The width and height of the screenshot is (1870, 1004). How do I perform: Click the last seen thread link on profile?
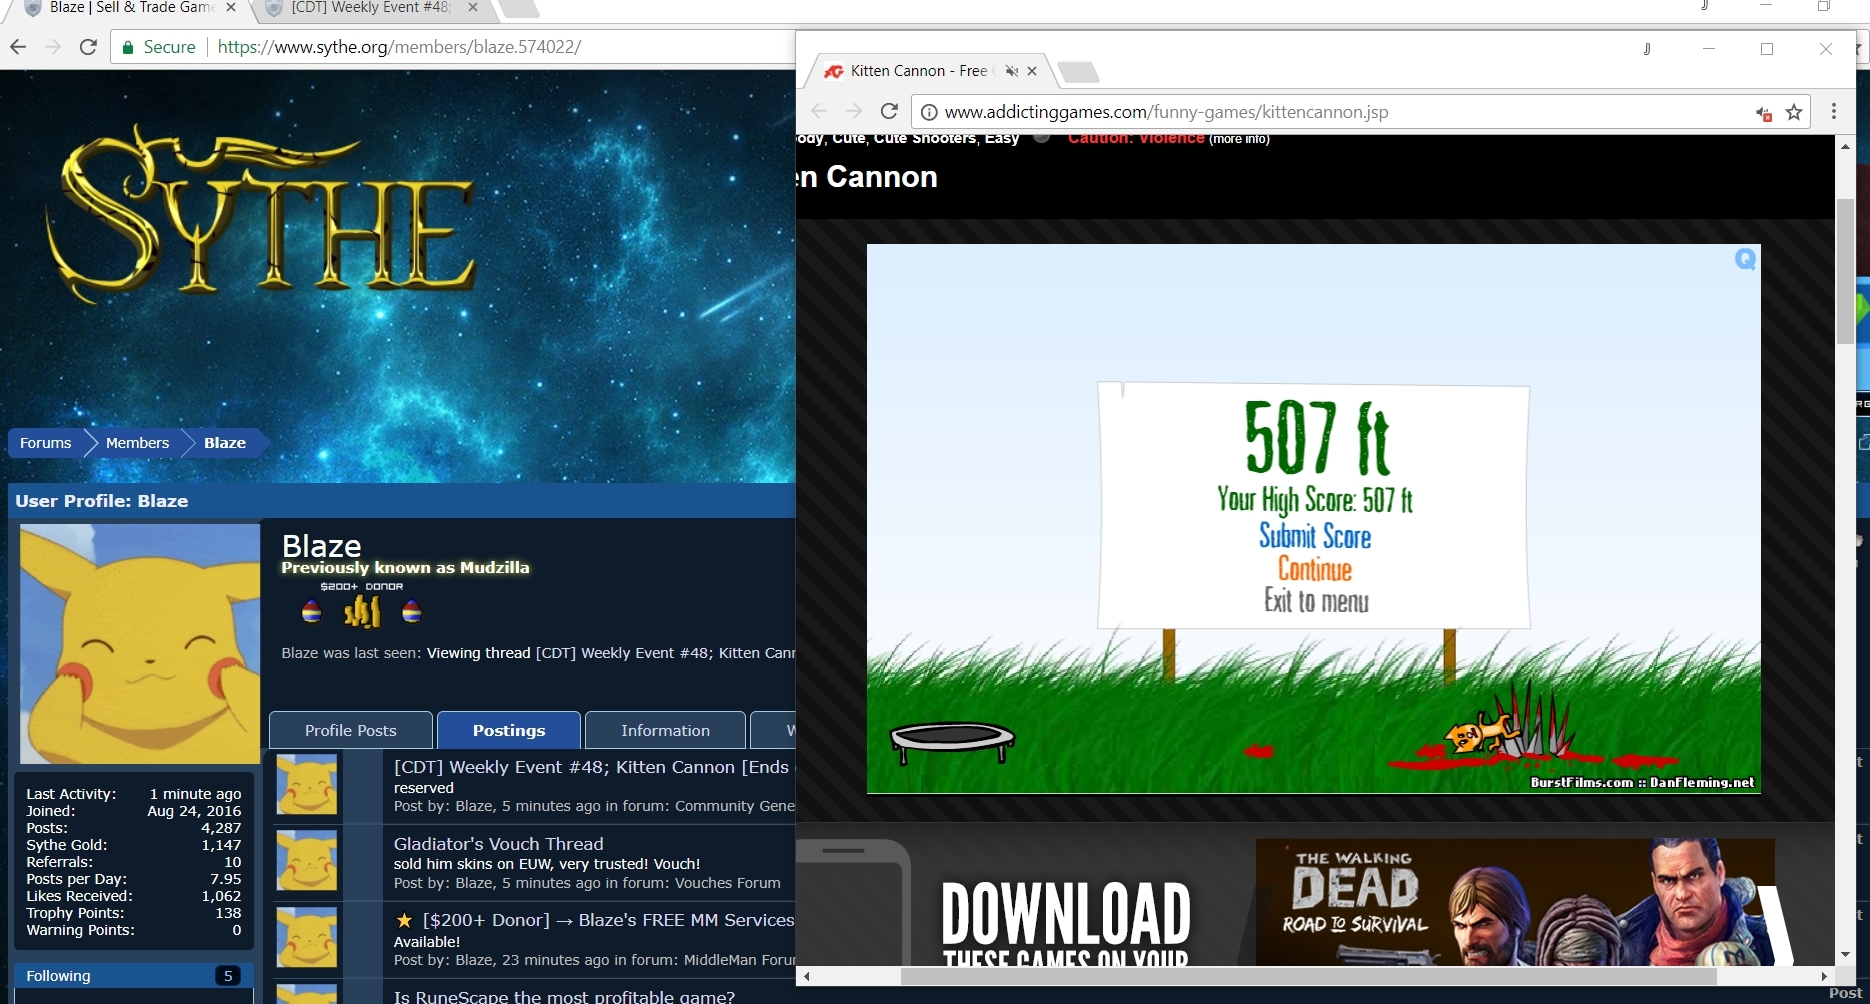tap(665, 653)
